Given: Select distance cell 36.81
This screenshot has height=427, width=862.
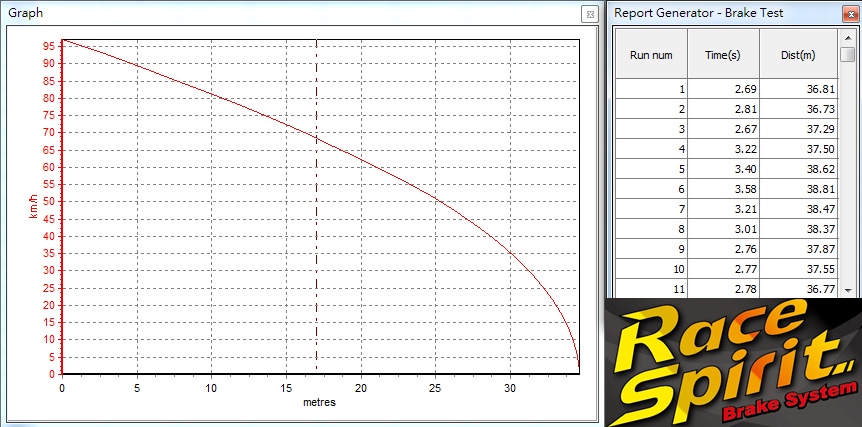Looking at the screenshot, I should click(799, 89).
